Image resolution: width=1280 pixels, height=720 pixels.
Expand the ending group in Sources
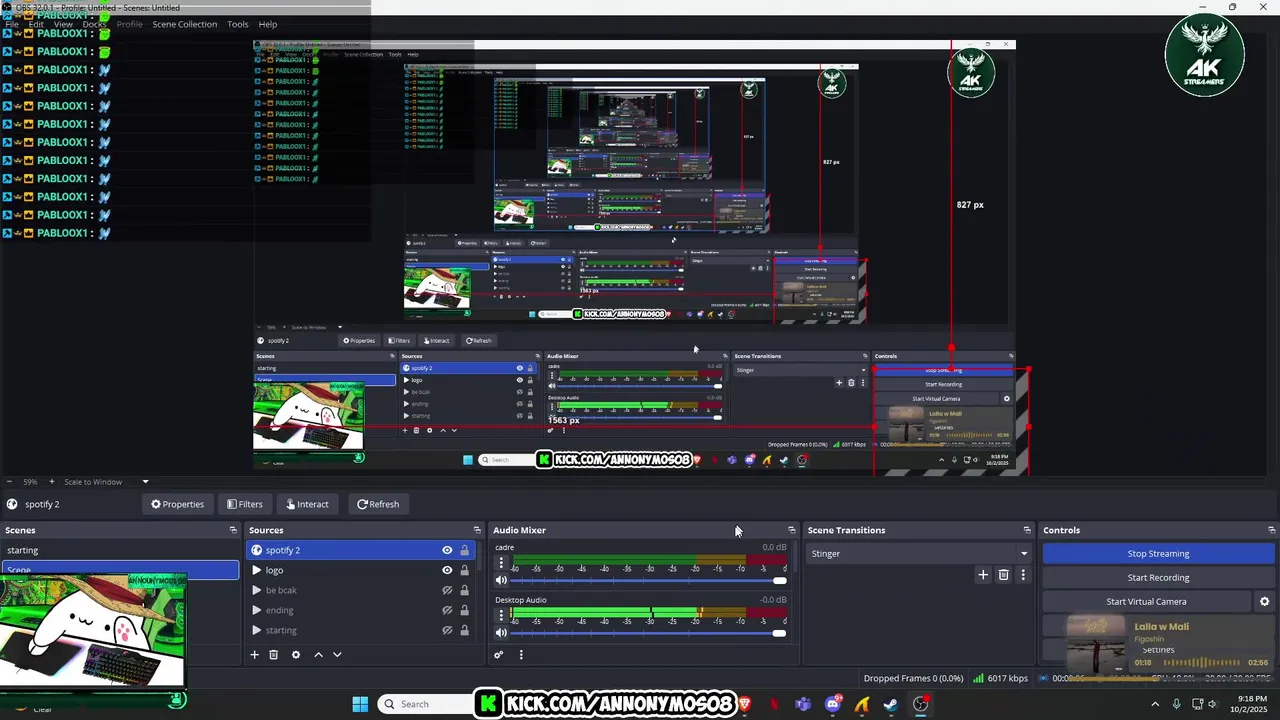tap(257, 610)
